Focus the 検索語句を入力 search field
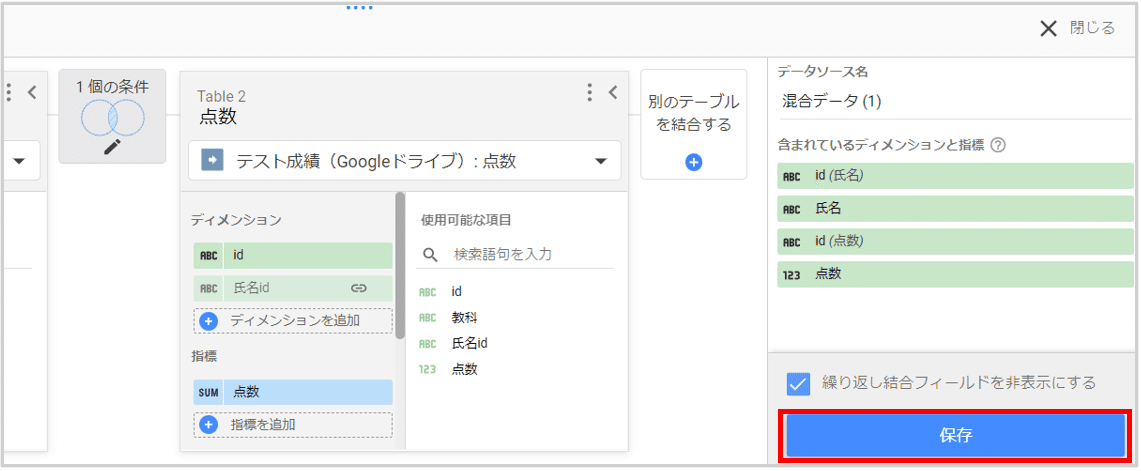This screenshot has height=471, width=1141. click(x=516, y=254)
